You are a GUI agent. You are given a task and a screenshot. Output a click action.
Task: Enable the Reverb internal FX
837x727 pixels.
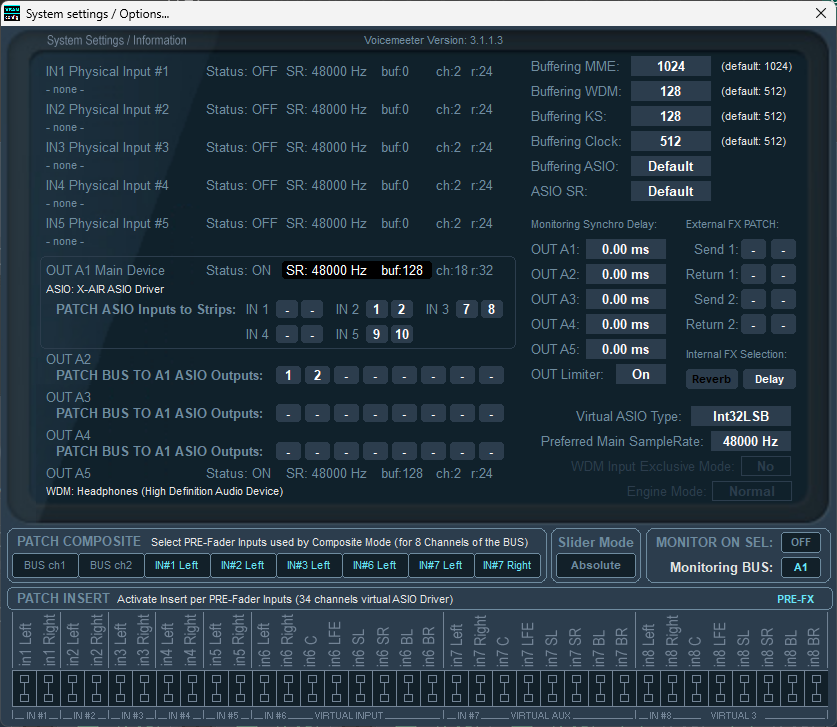pos(711,379)
